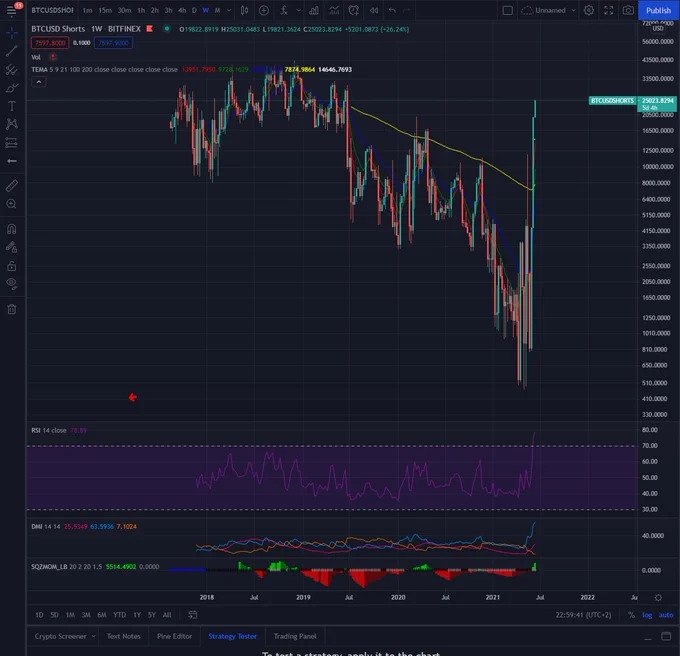
Task: Select the crosshair cursor tool
Action: click(12, 33)
